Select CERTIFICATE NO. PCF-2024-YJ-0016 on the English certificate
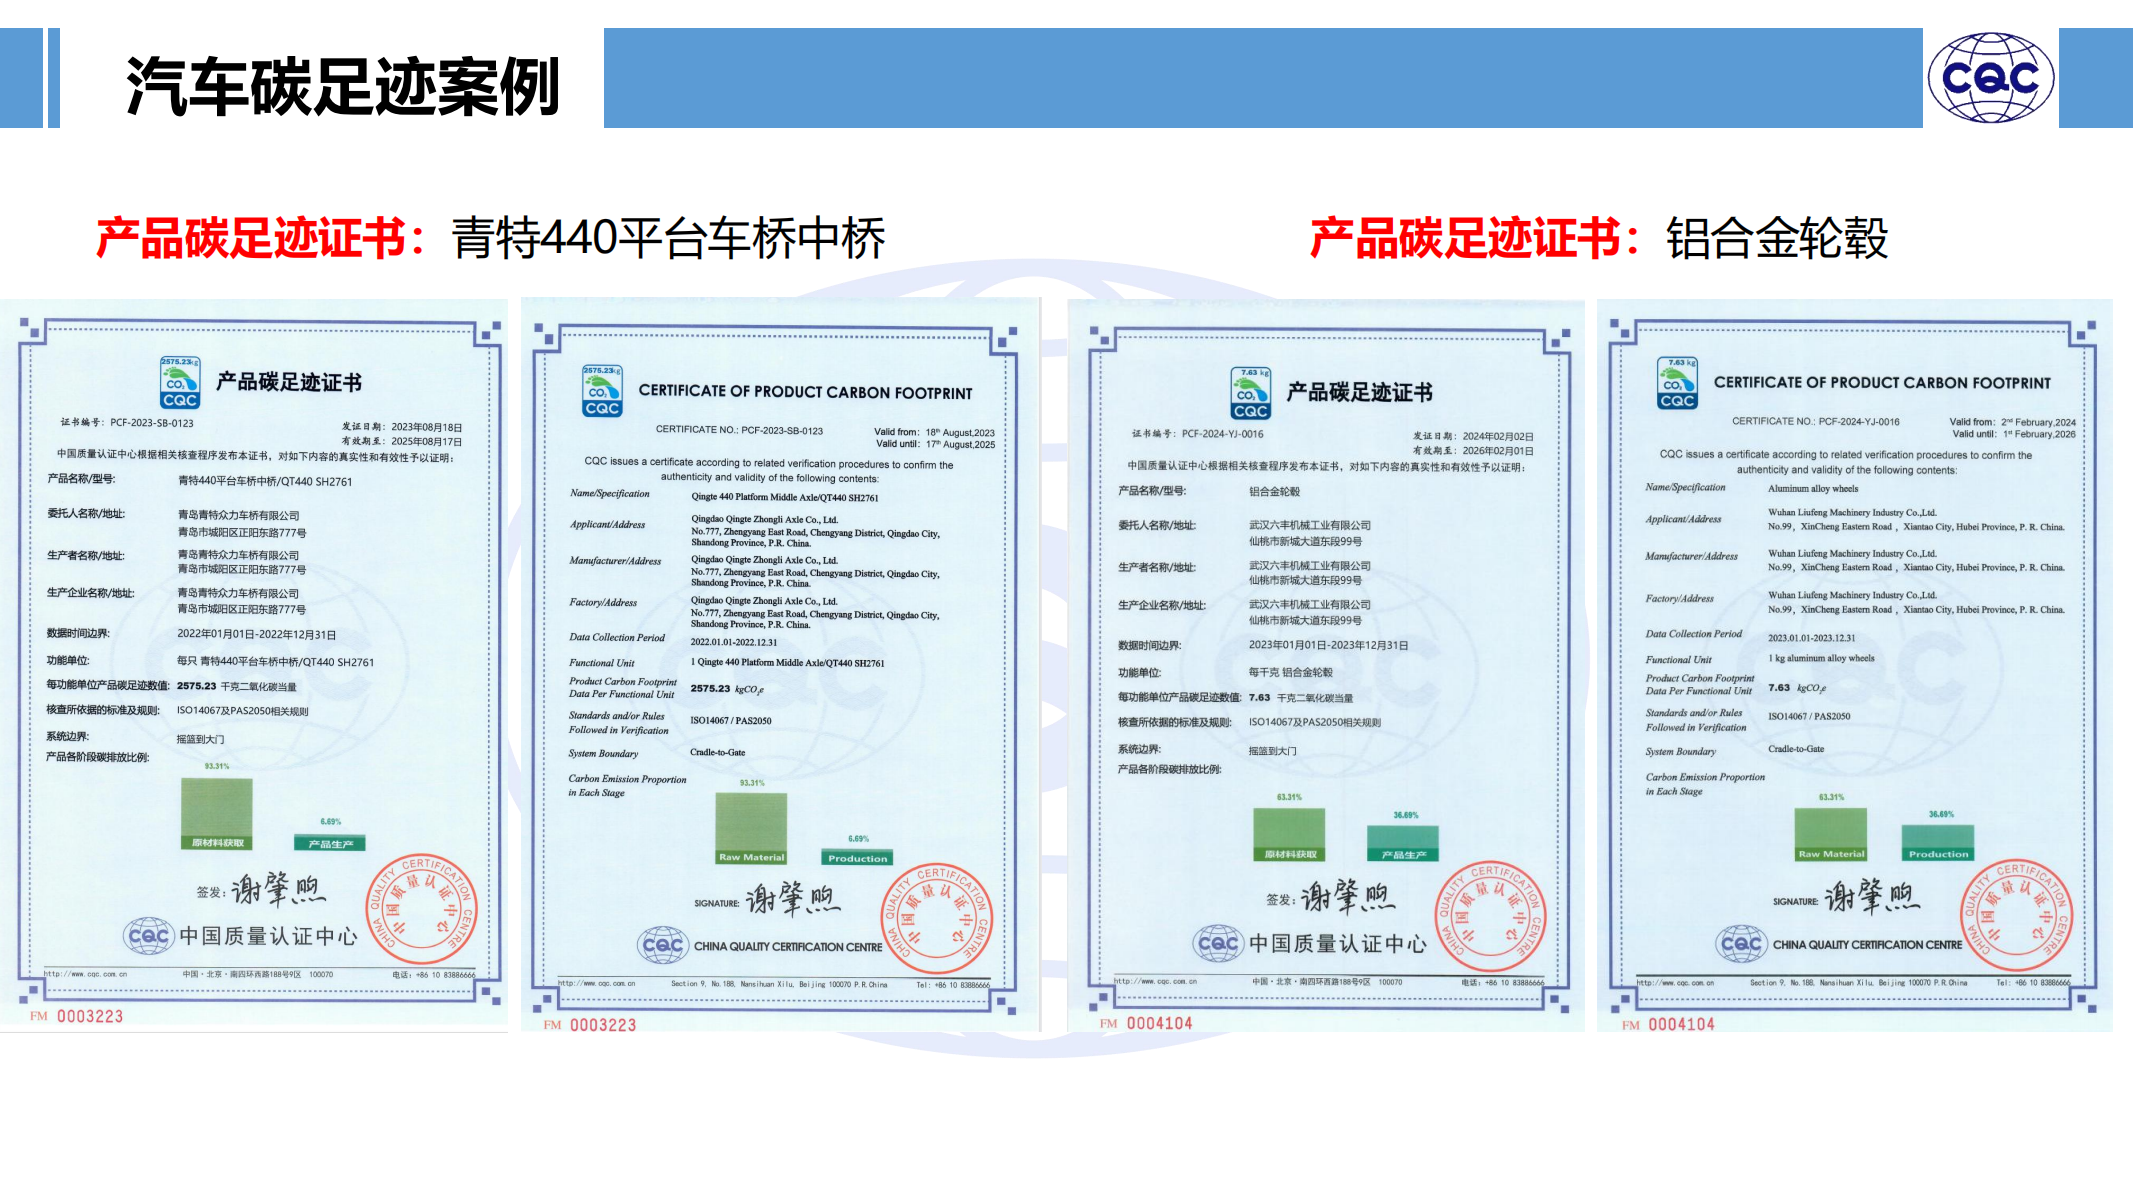Screen dimensions: 2133x1200 pos(1816,422)
